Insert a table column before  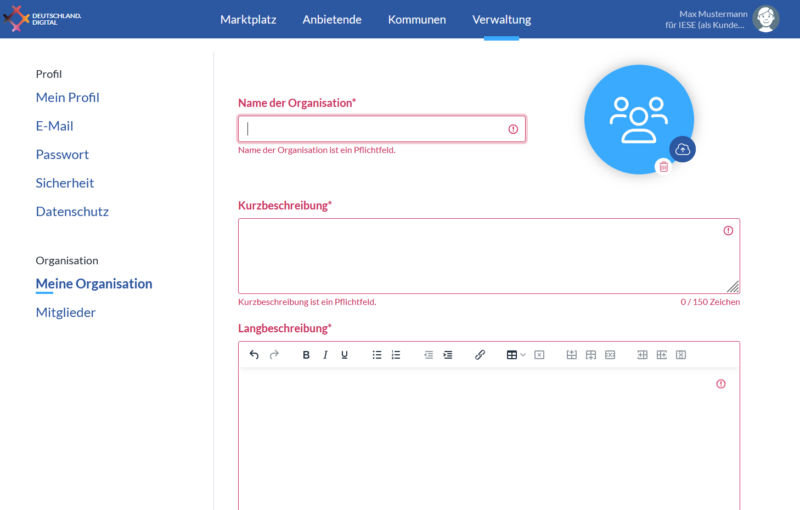click(x=642, y=355)
